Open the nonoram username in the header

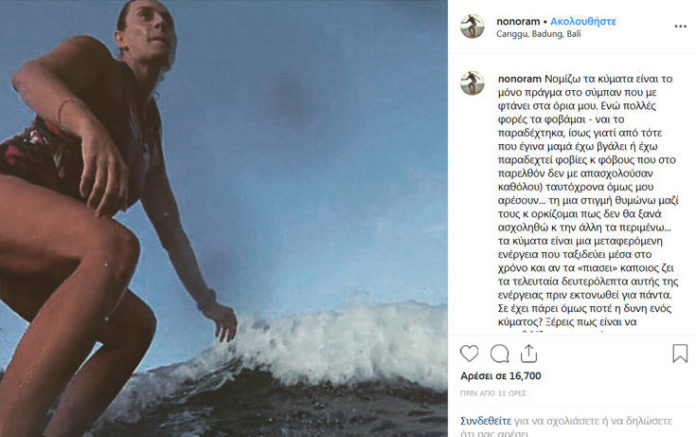coord(517,20)
